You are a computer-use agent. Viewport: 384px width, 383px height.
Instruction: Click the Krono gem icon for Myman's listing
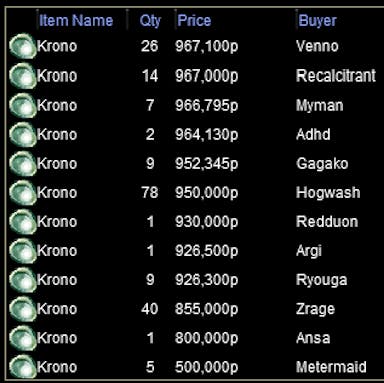pyautogui.click(x=23, y=105)
